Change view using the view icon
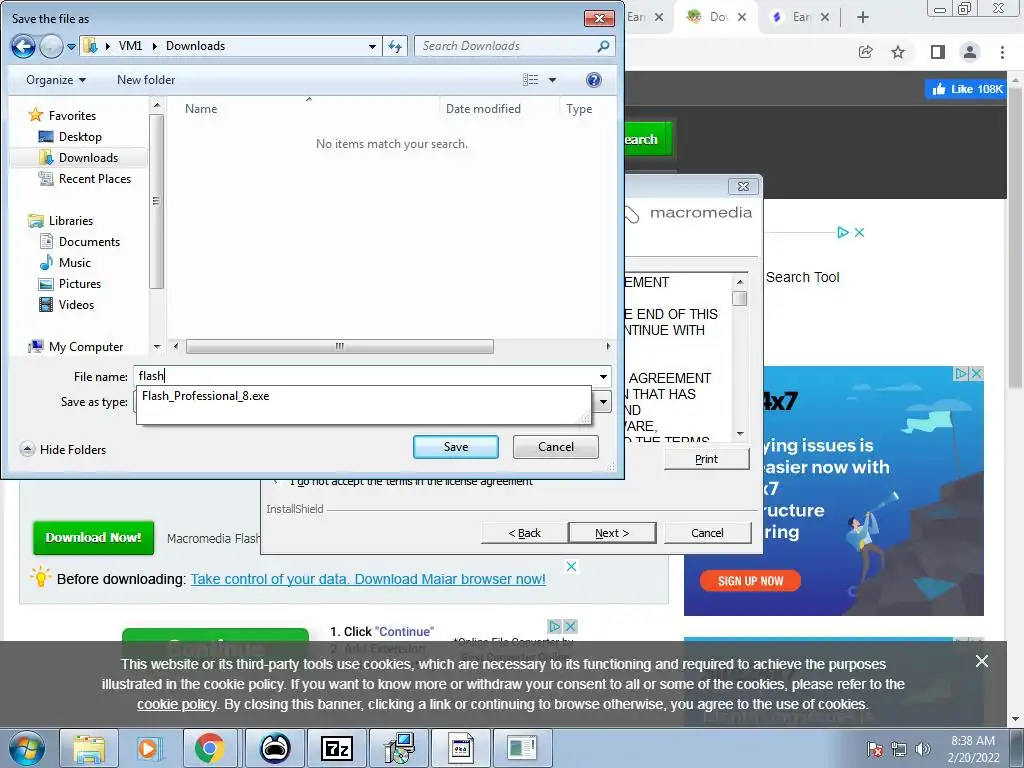Viewport: 1024px width, 768px height. (x=530, y=80)
